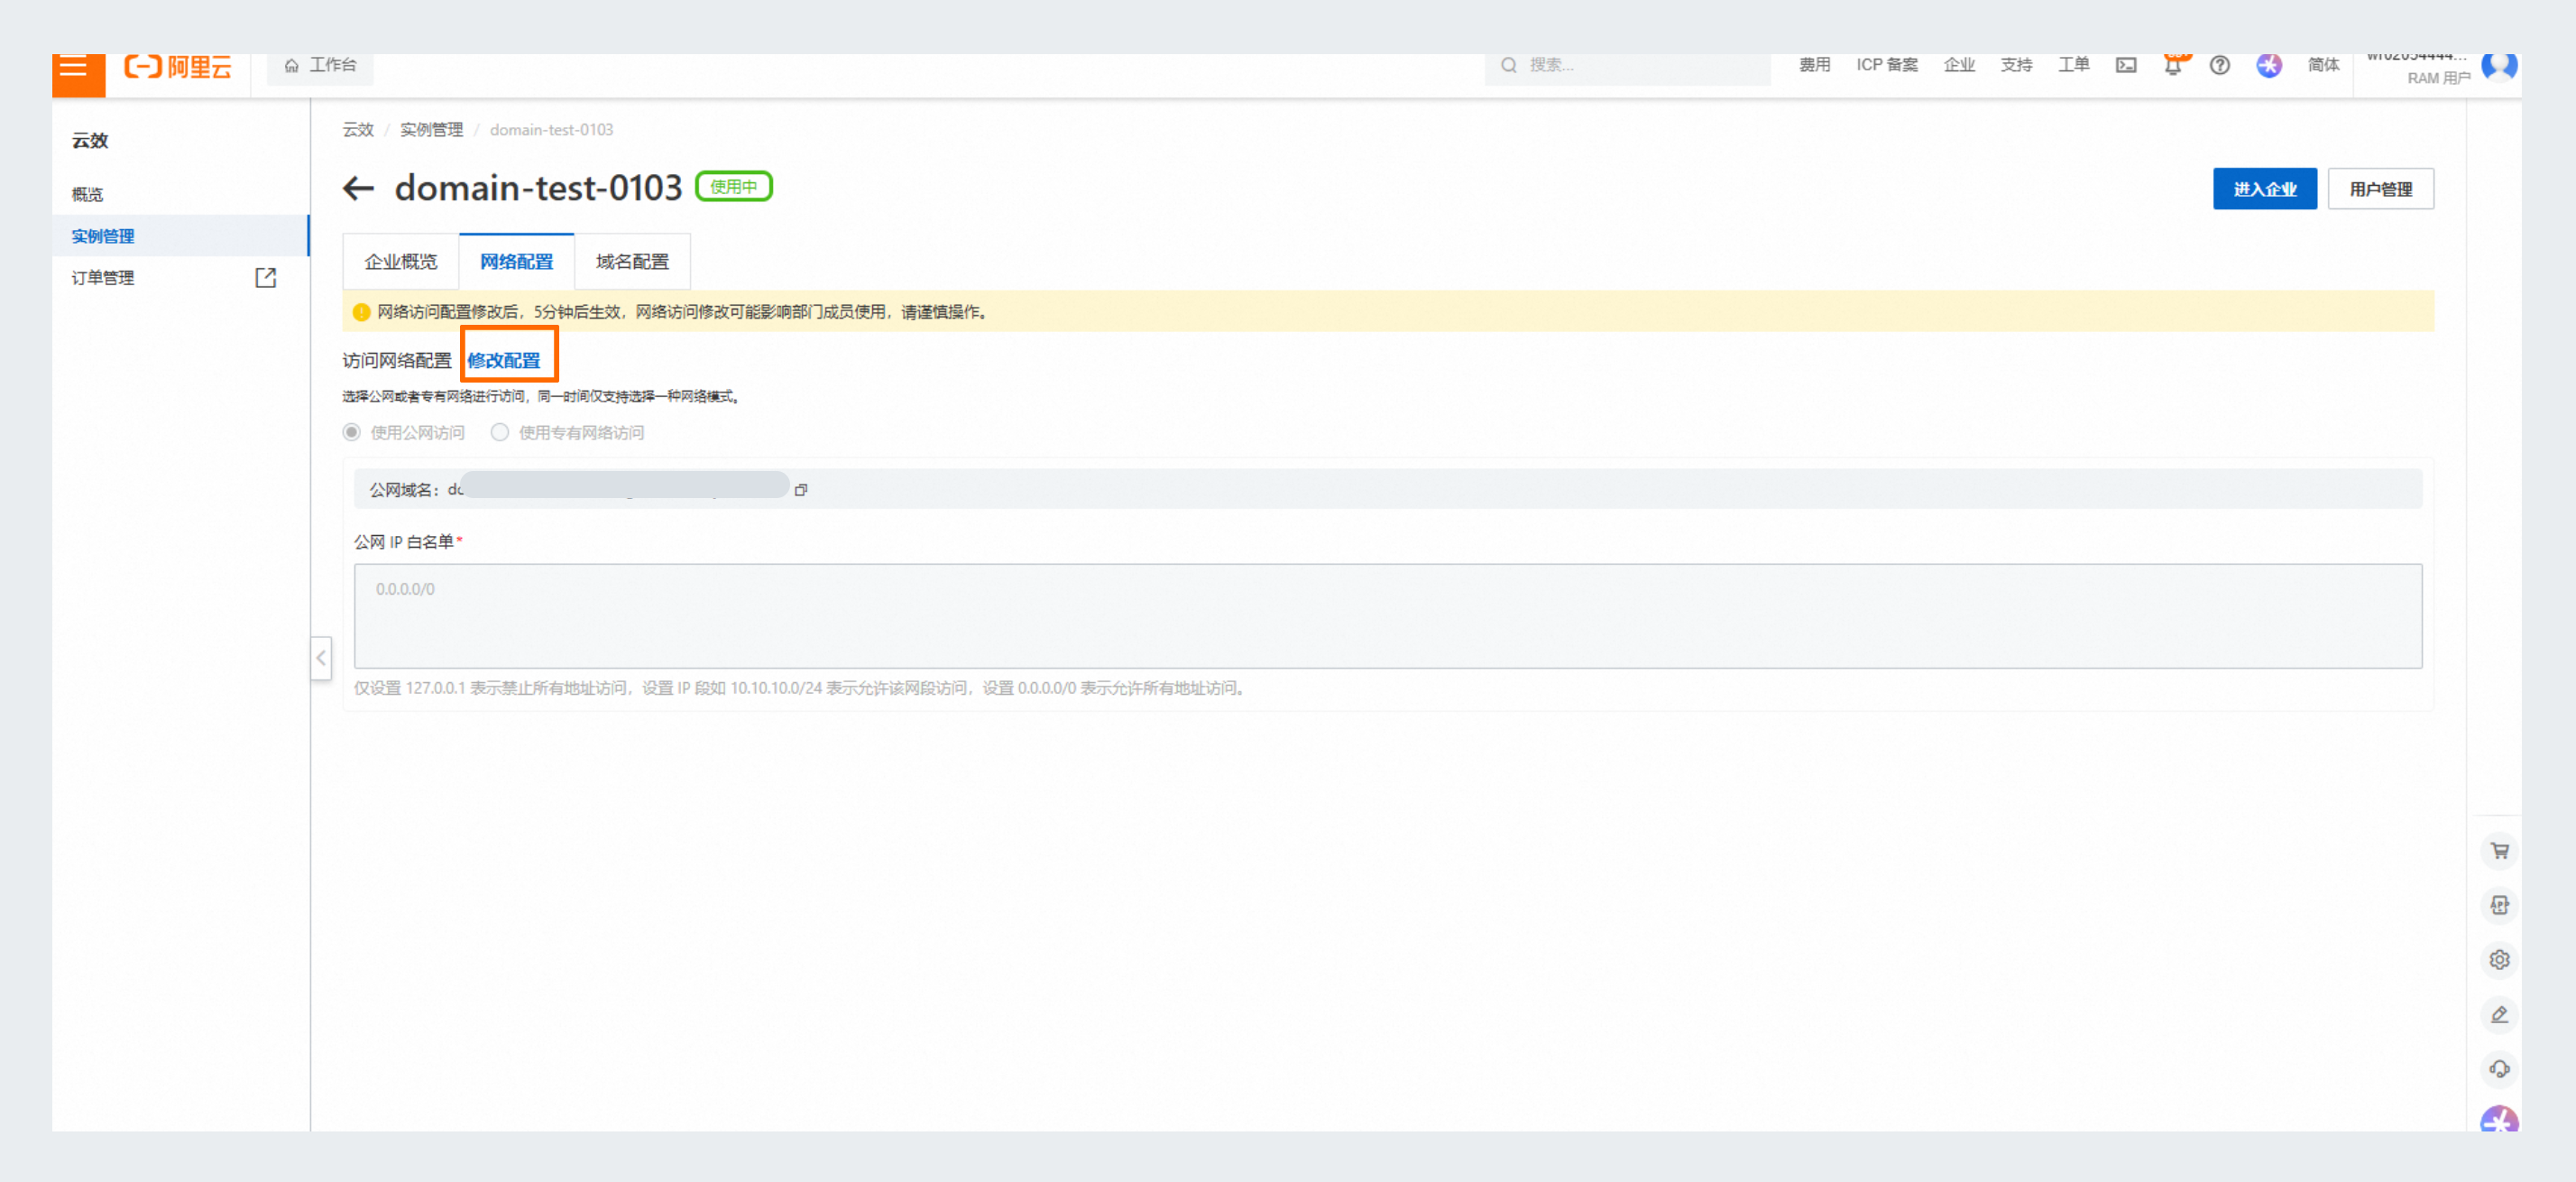
Task: Select 使用专有网络访问 radio button
Action: click(499, 433)
